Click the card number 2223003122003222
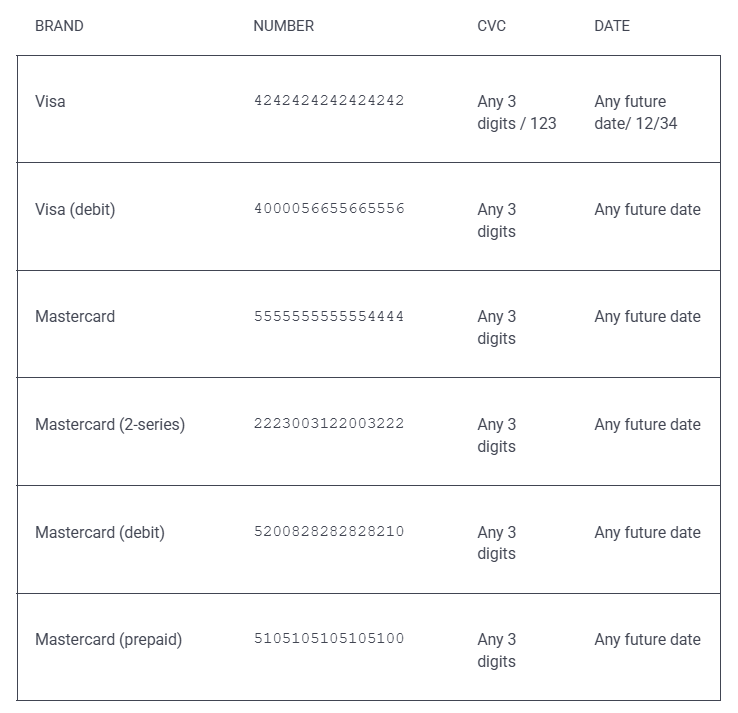Viewport: 738px width, 713px height. (x=329, y=424)
